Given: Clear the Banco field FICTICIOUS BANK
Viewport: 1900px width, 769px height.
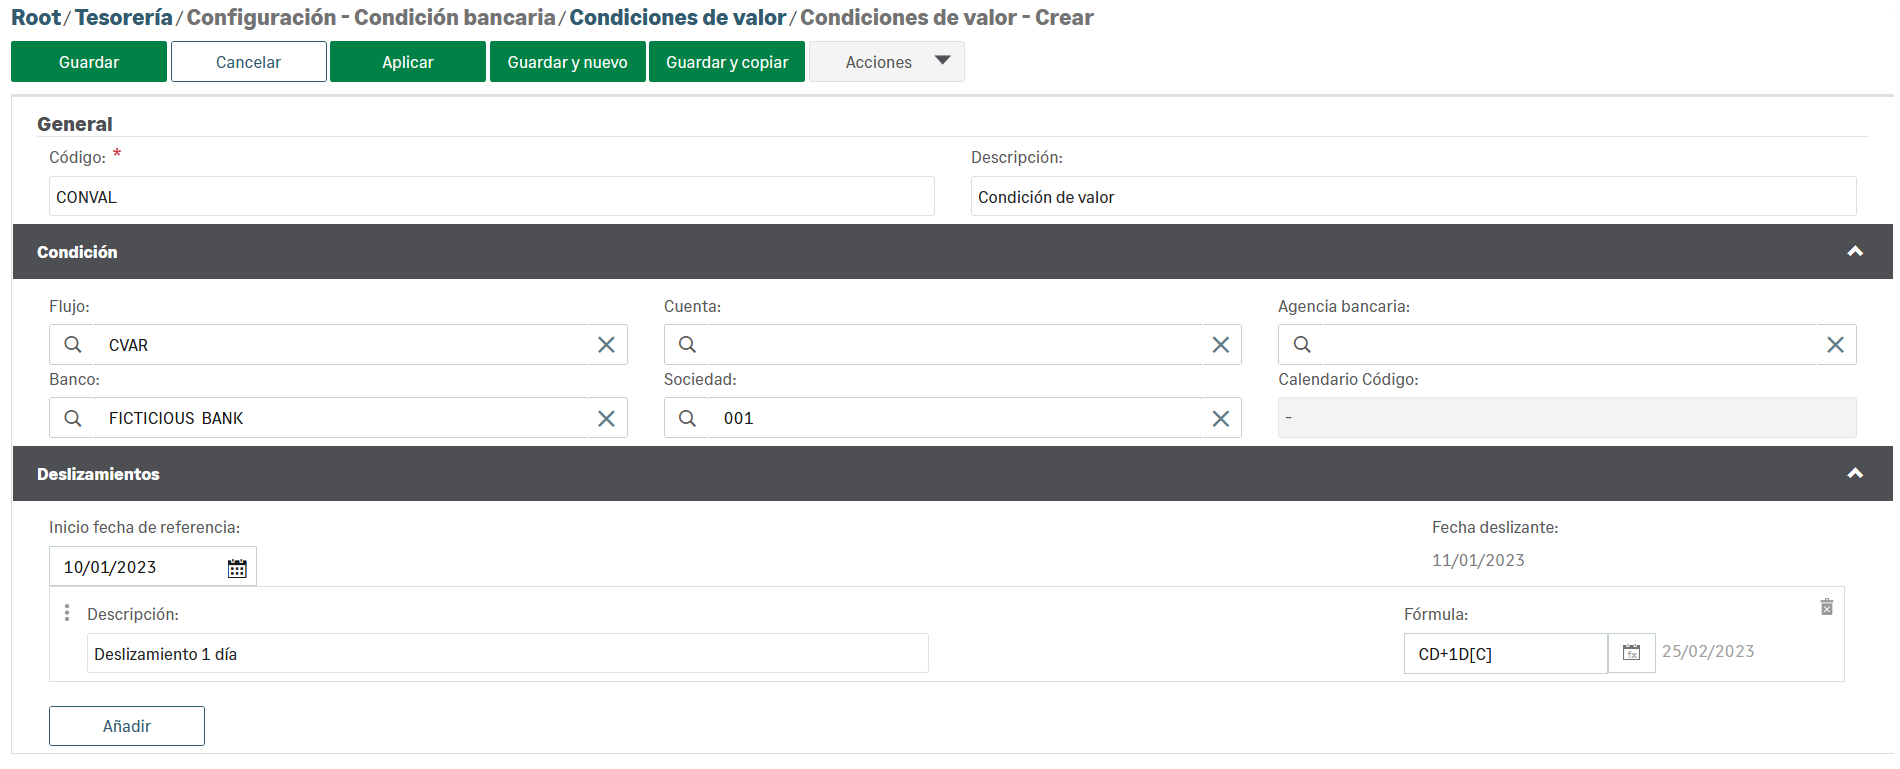Looking at the screenshot, I should tap(606, 419).
